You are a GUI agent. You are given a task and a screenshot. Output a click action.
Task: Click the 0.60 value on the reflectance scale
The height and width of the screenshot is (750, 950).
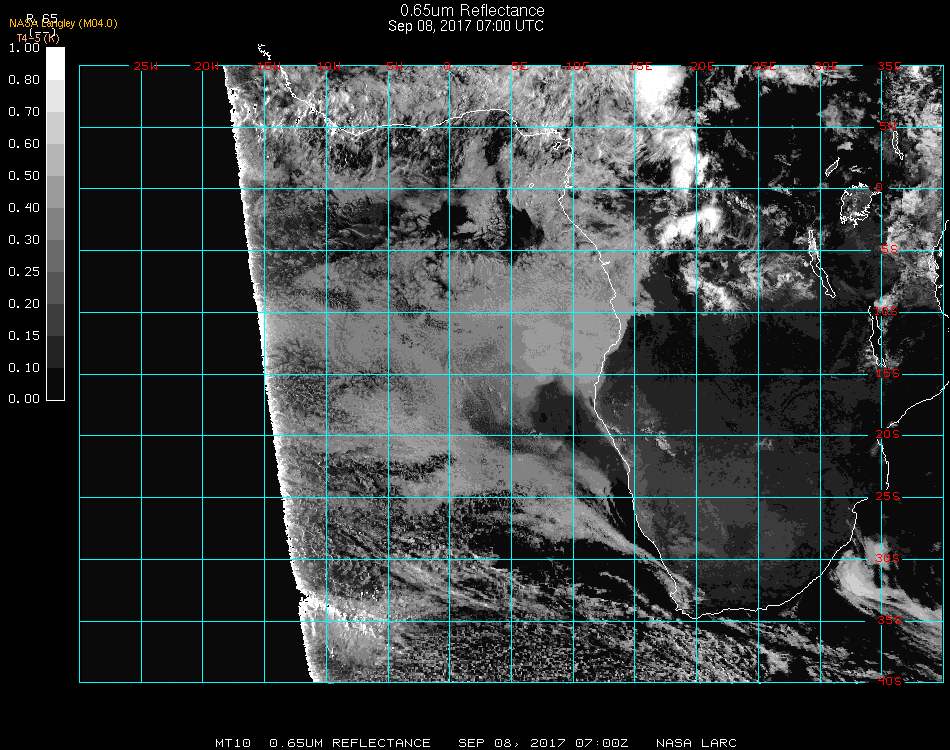24,144
